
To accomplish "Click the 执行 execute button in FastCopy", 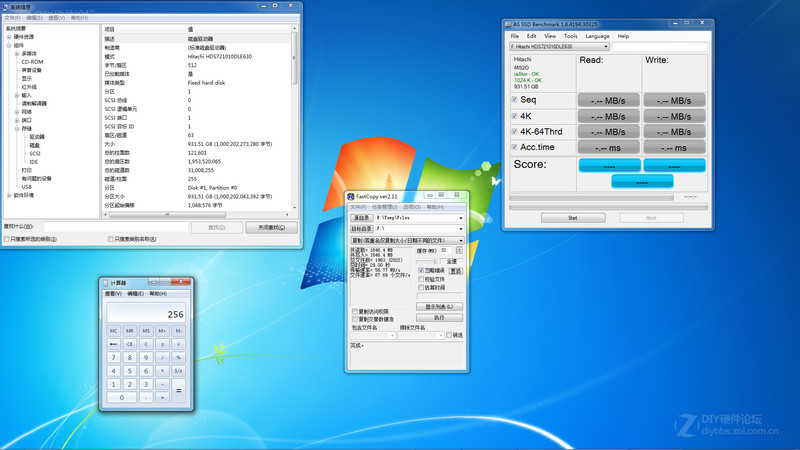I will (x=438, y=317).
